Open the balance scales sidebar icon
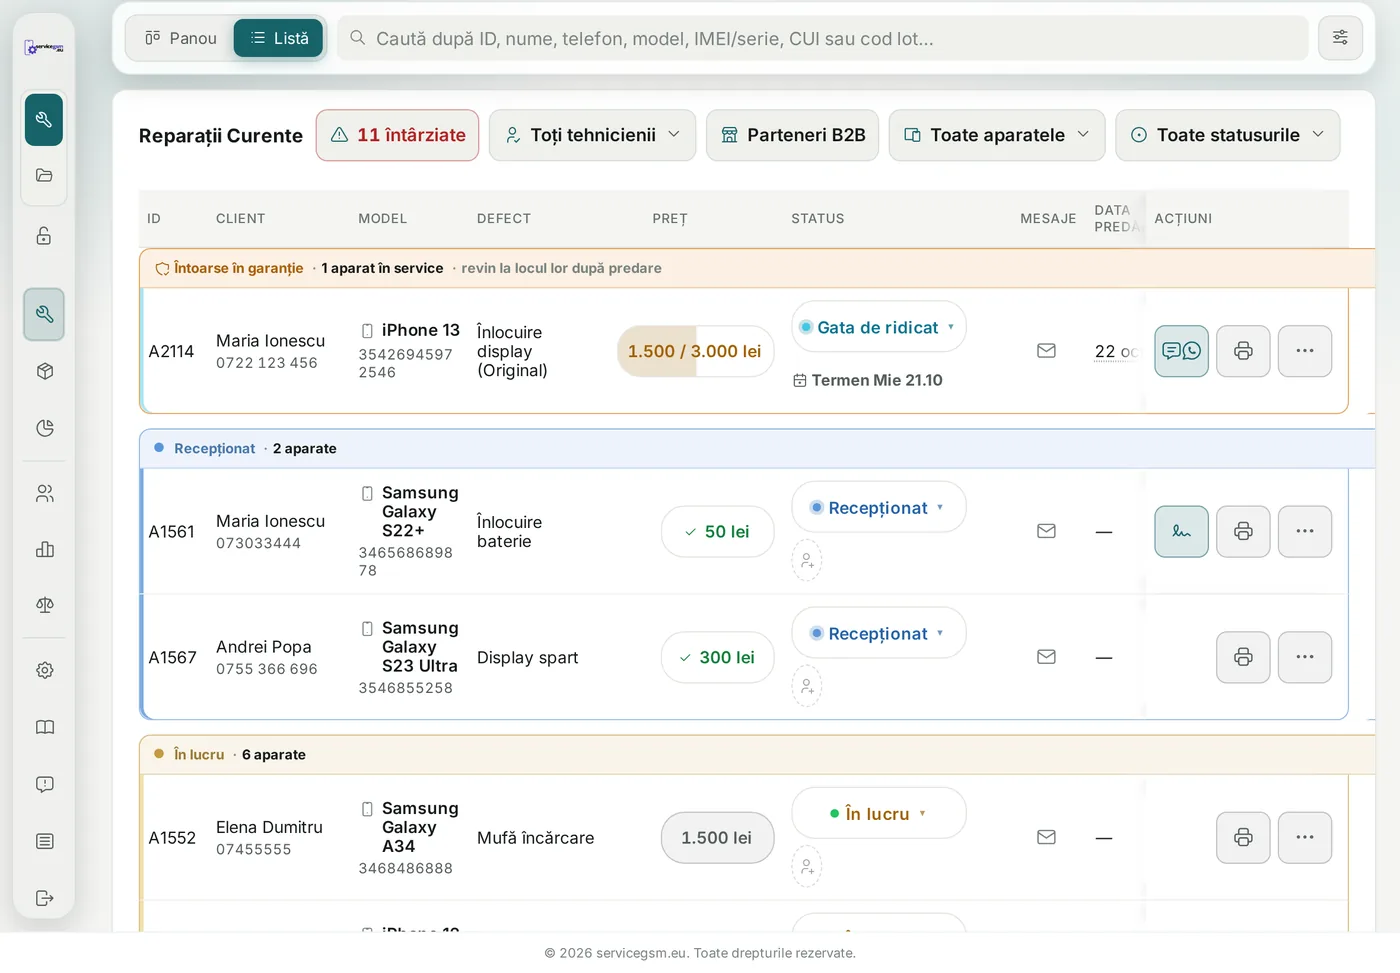The height and width of the screenshot is (973, 1400). (44, 605)
